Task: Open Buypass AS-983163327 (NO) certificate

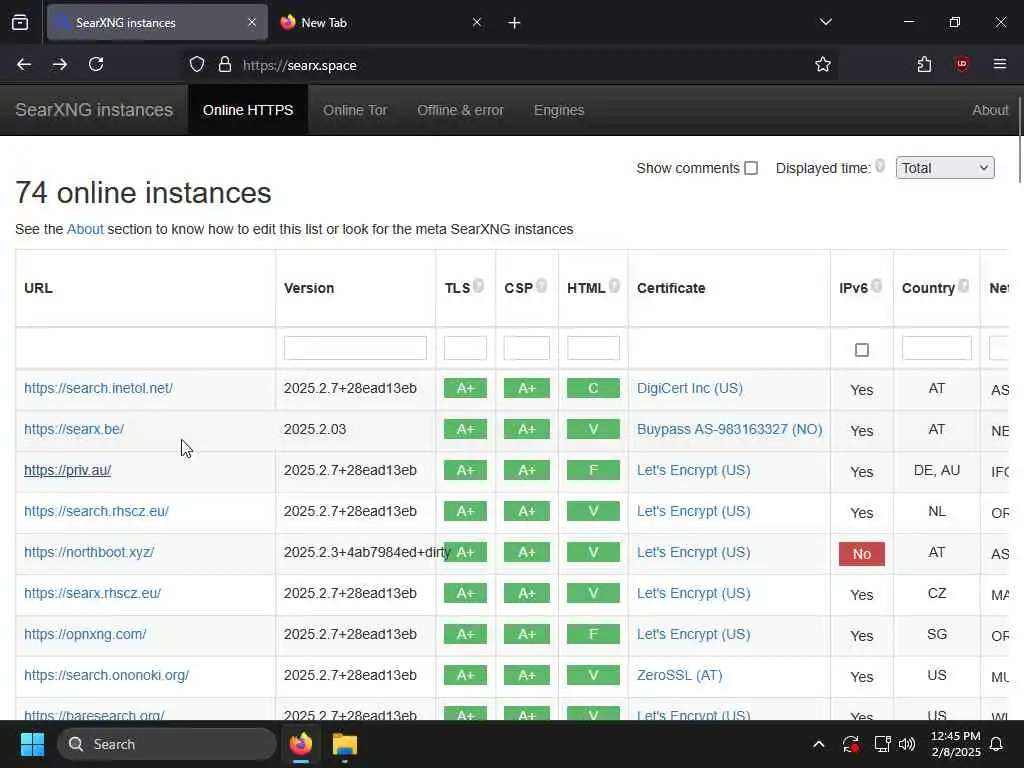Action: (729, 429)
